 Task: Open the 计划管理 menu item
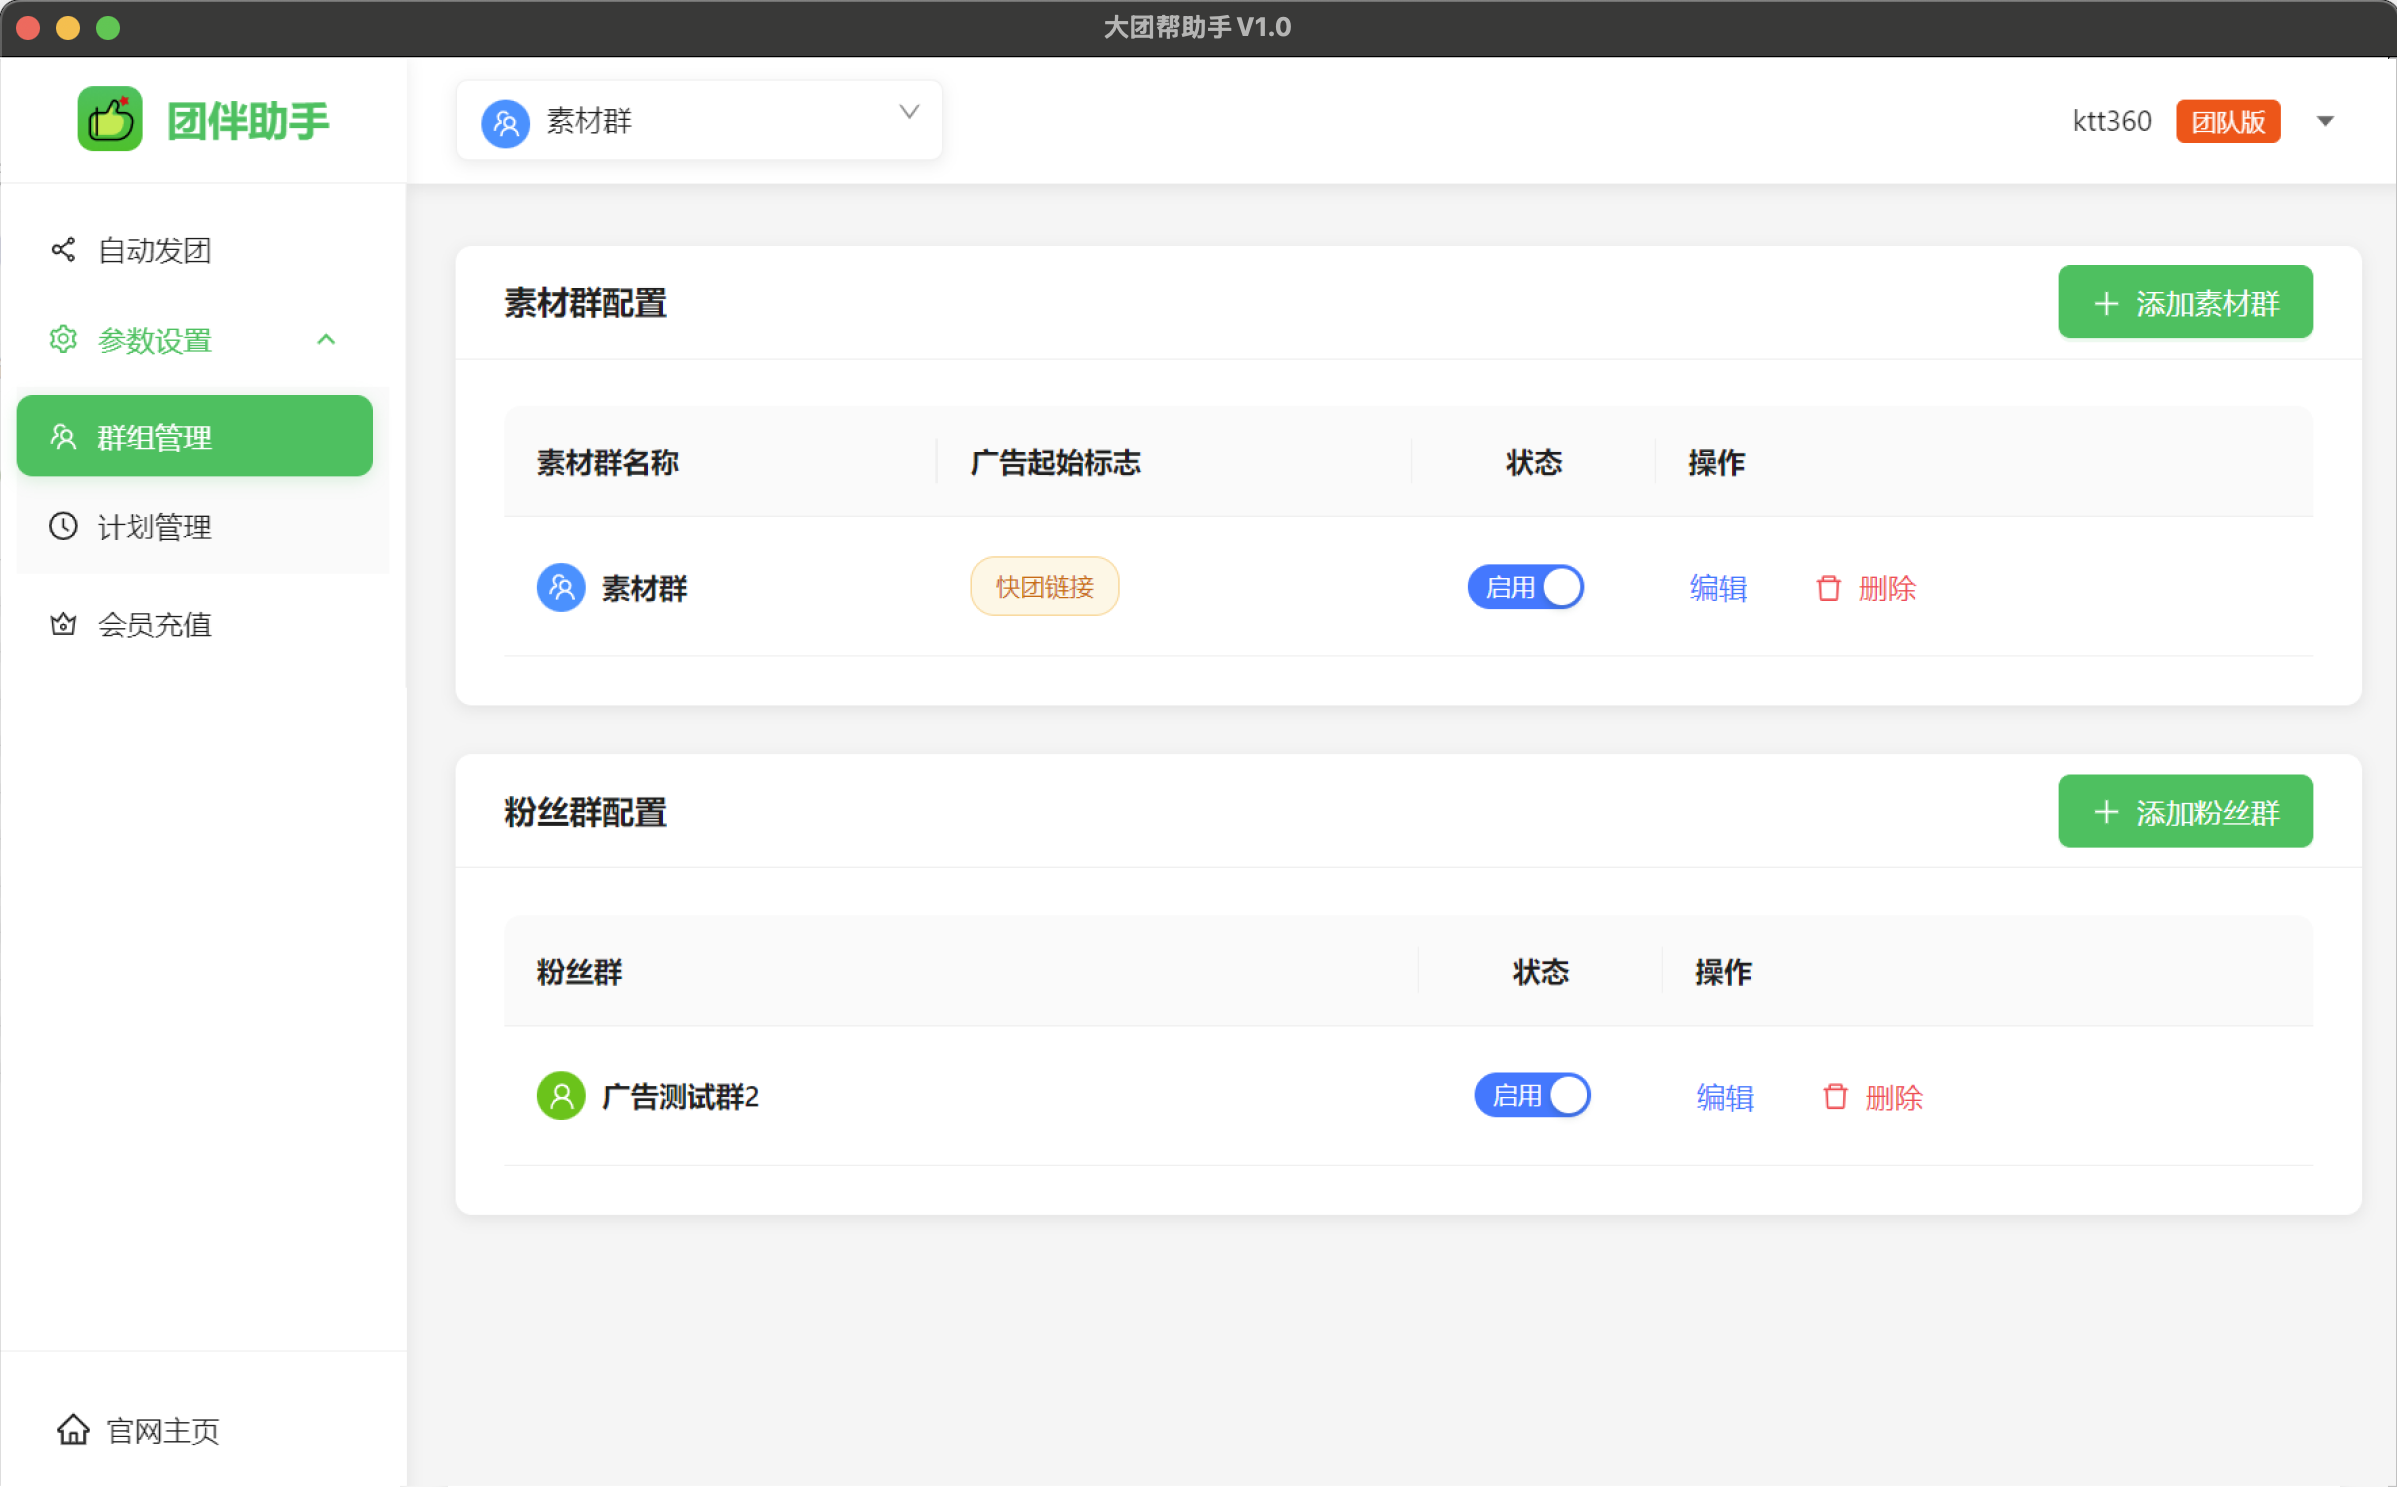[x=195, y=526]
